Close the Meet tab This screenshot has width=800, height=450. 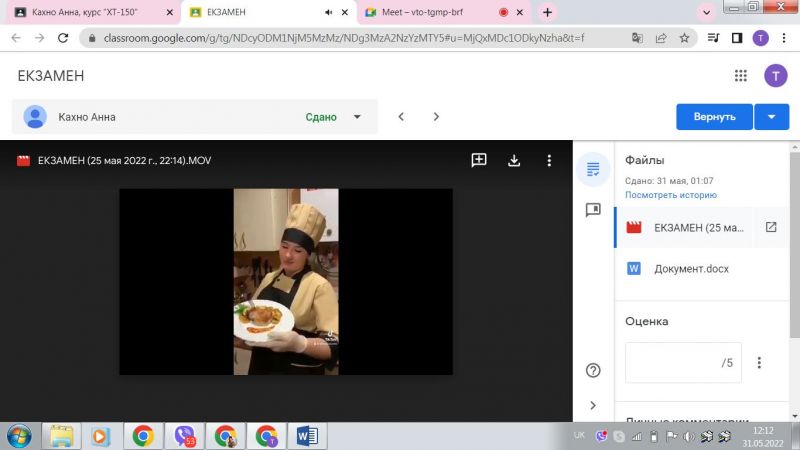point(519,12)
